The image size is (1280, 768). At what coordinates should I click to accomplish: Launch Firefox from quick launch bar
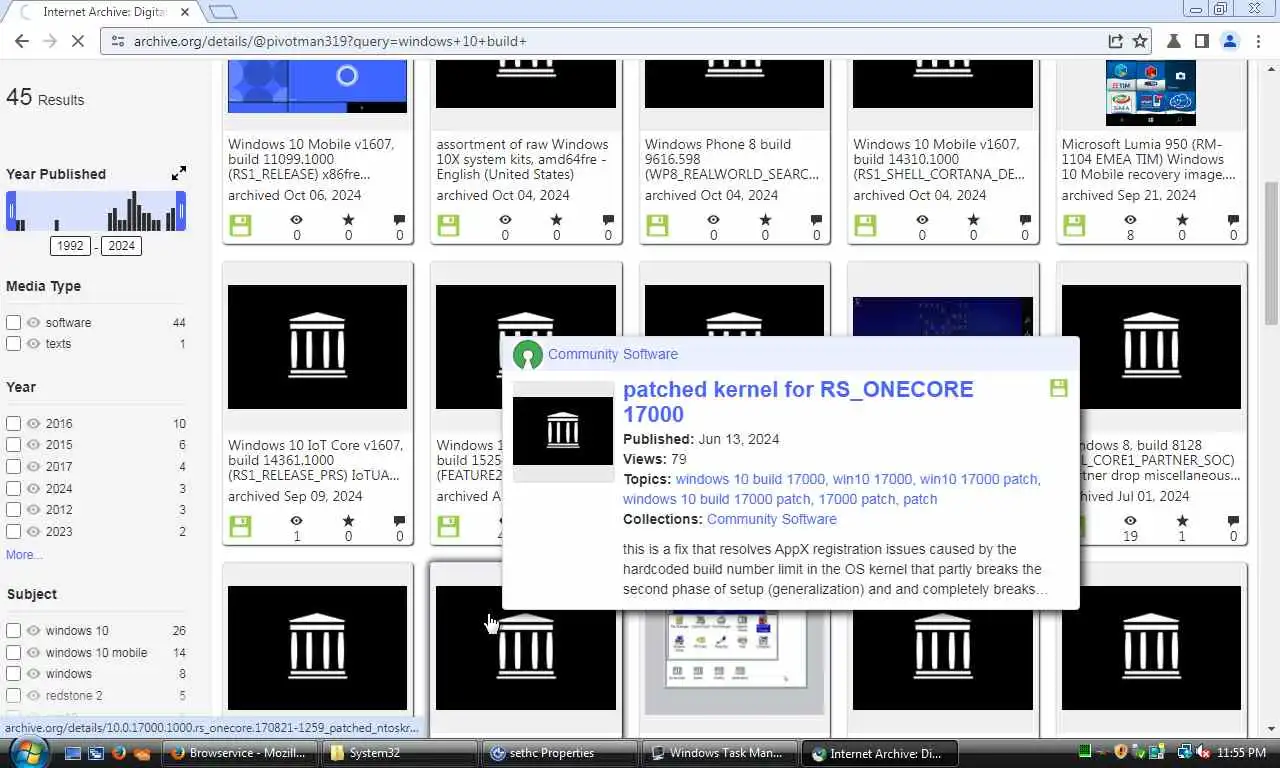tap(119, 753)
